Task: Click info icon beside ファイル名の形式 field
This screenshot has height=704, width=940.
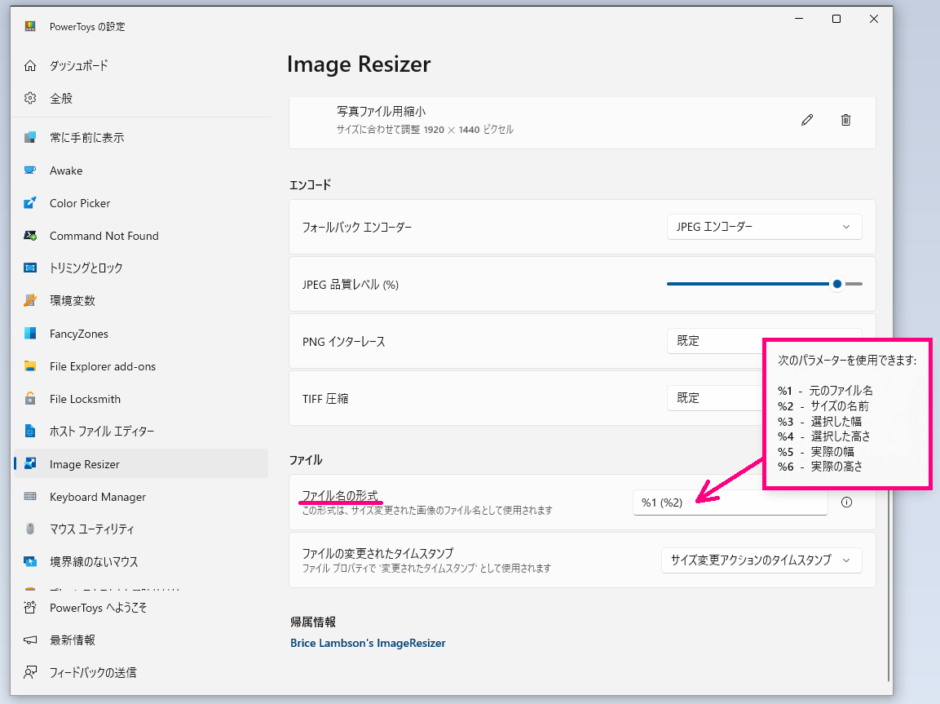Action: (846, 503)
